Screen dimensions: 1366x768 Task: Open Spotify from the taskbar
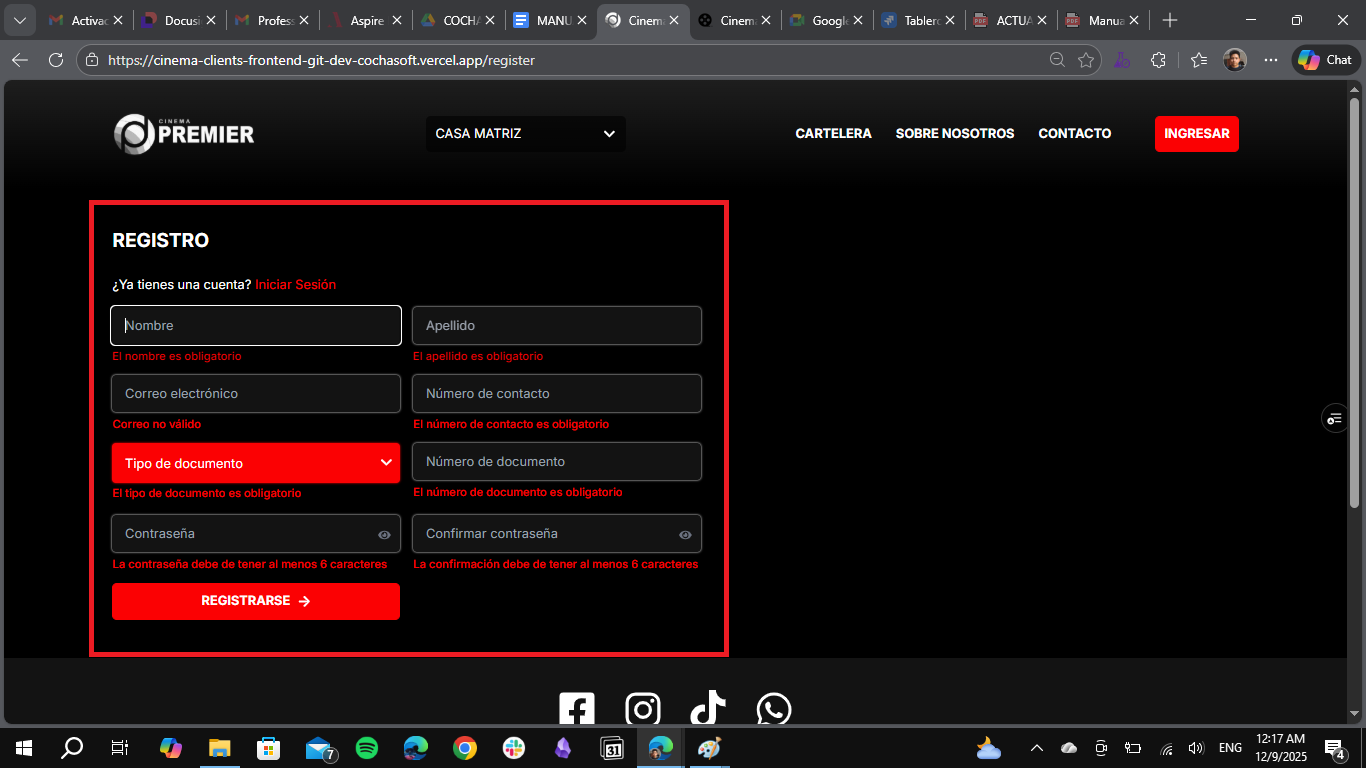pyautogui.click(x=367, y=748)
